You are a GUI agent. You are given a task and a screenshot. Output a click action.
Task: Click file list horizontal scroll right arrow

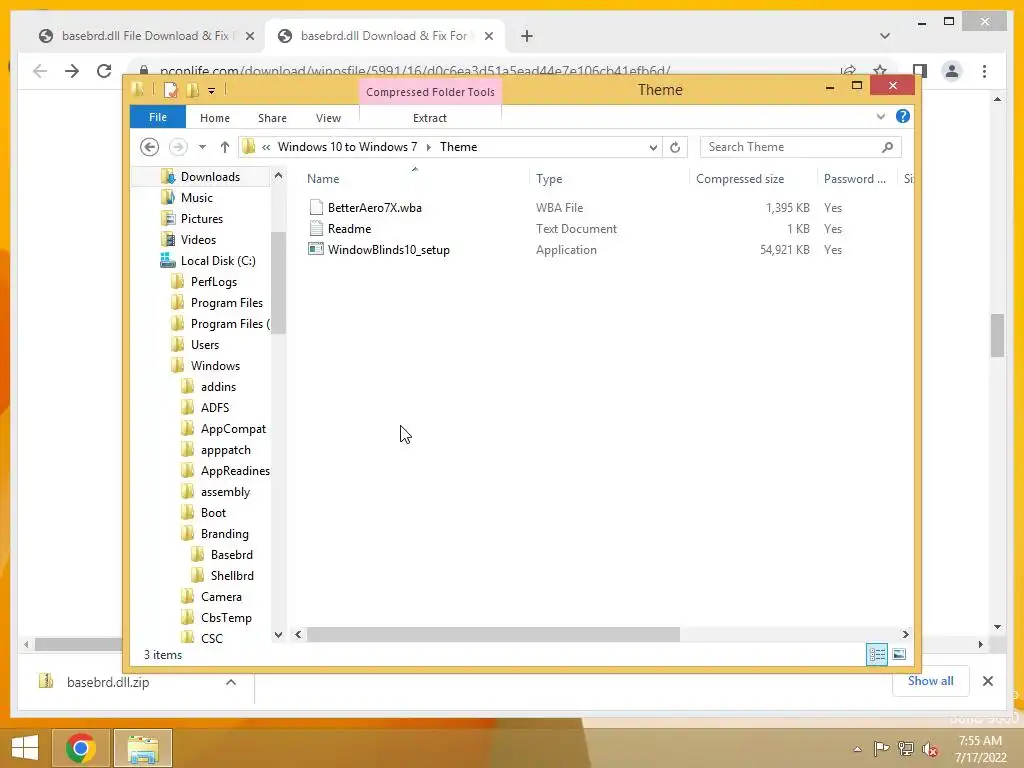(905, 634)
